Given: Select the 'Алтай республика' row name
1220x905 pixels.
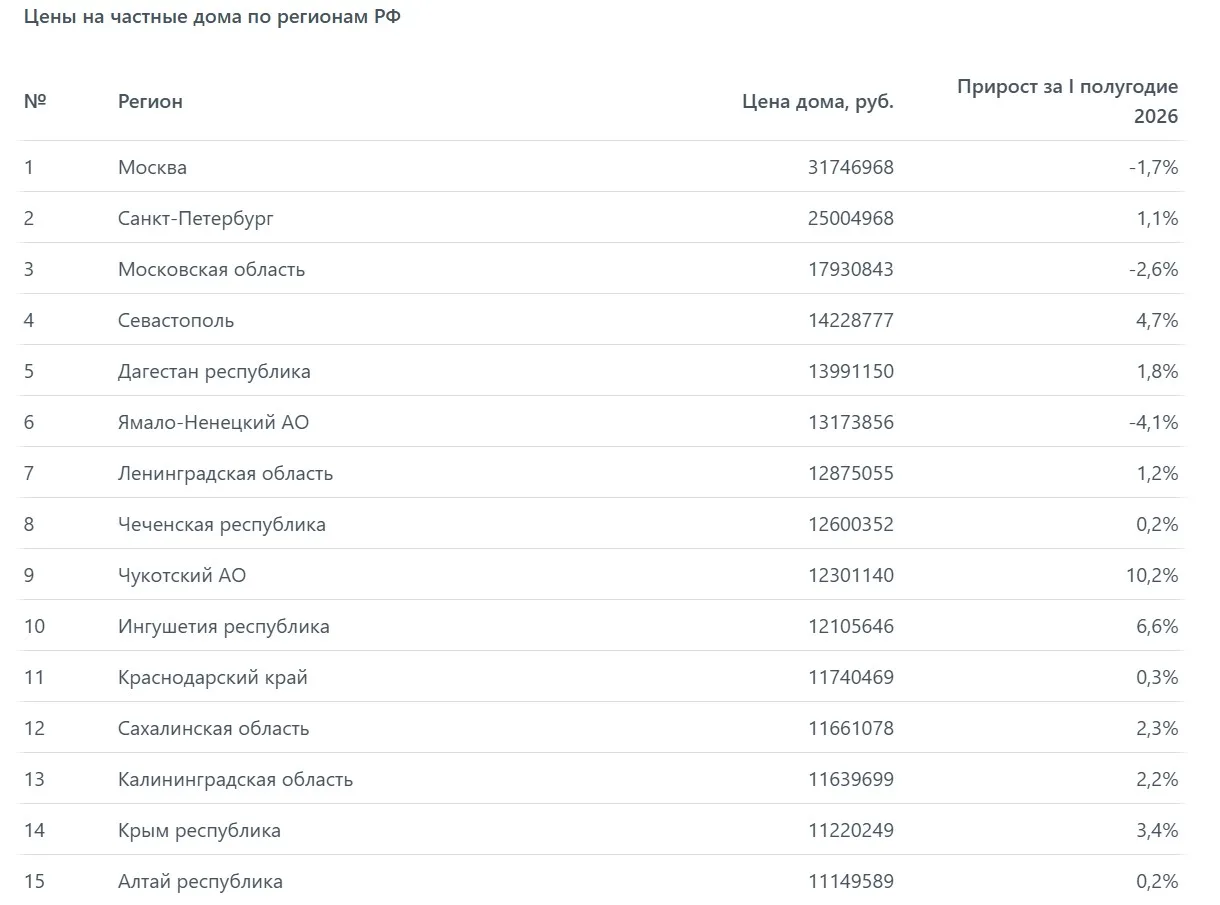Looking at the screenshot, I should (200, 881).
